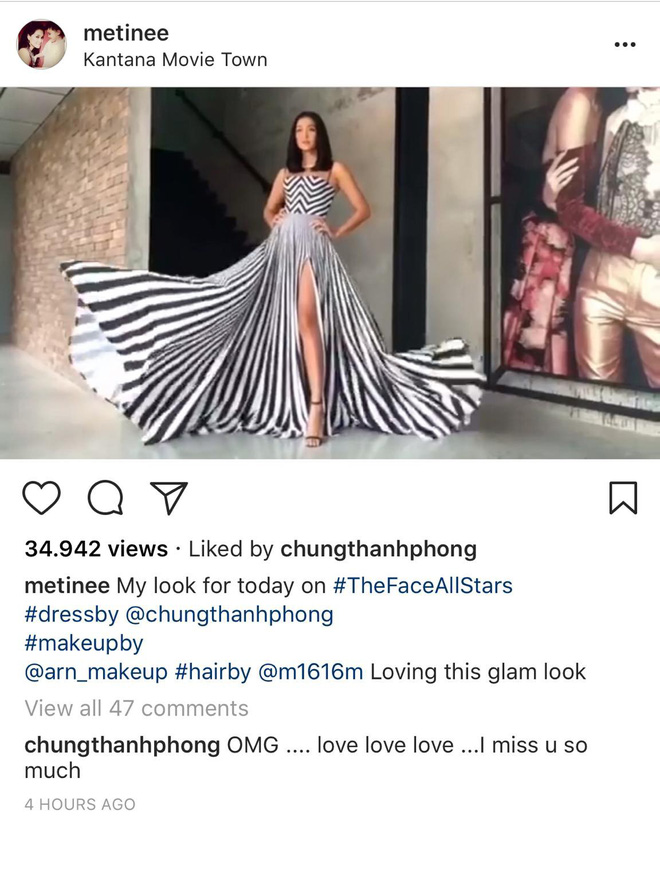The image size is (660, 873).
Task: Open Kantana Movie Town location
Action: coord(175,60)
